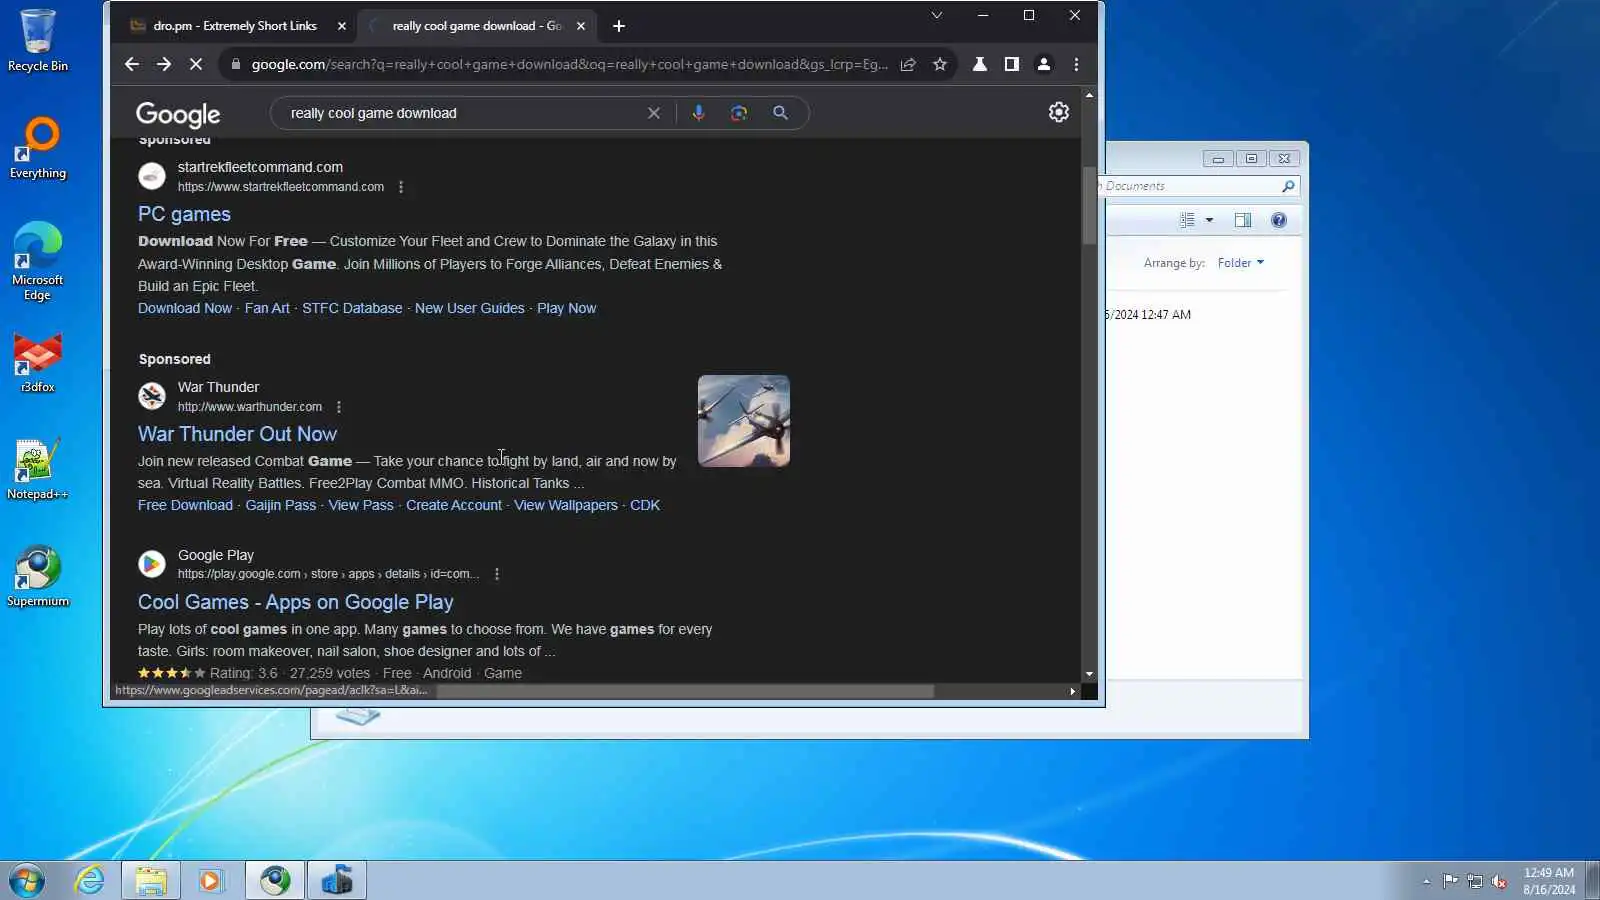Screen dimensions: 1600x900
Task: Submit search with the magnifier icon
Action: [781, 113]
